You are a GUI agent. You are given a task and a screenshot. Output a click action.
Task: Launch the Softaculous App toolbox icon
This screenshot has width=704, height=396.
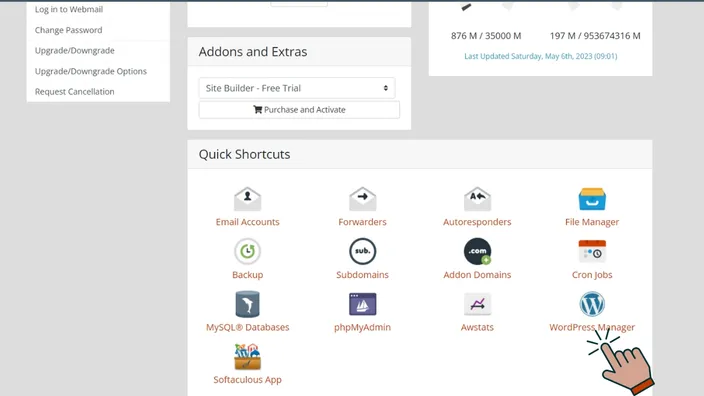click(247, 356)
